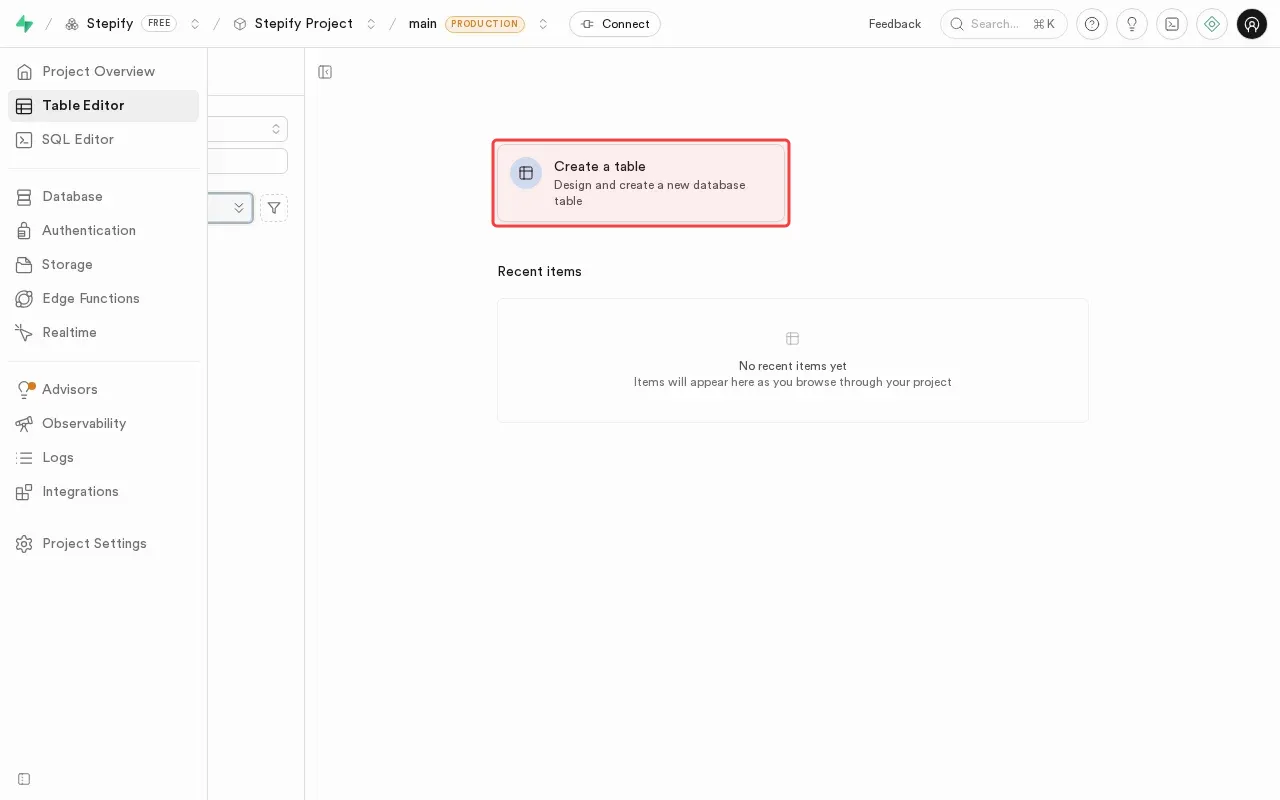The image size is (1280, 800).
Task: Click the lightbulb suggestions icon
Action: click(x=1132, y=24)
